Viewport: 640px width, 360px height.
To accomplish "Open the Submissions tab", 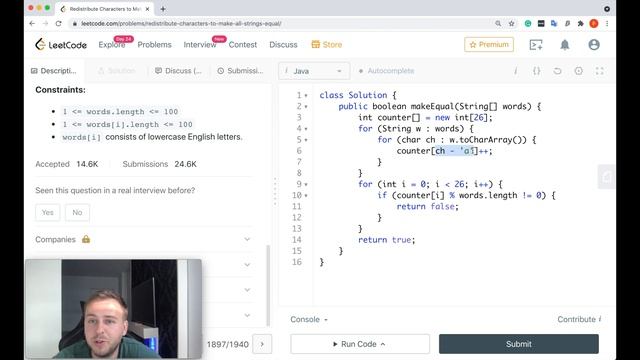I will 240,71.
